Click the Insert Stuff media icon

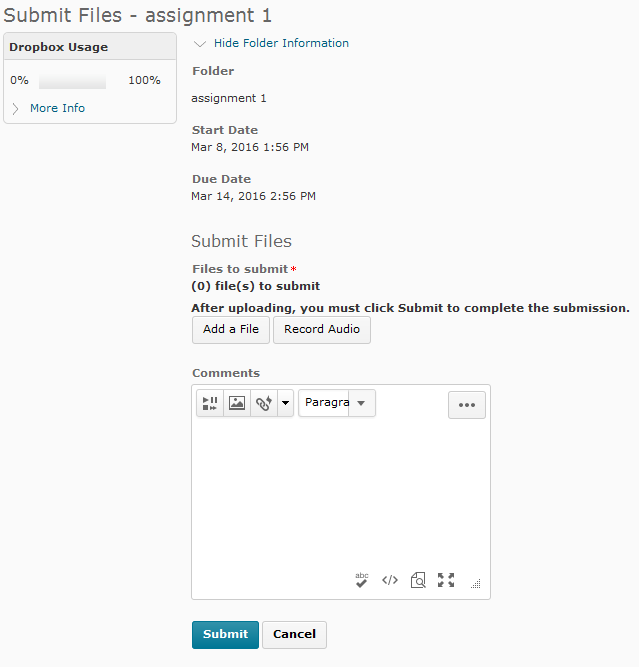(210, 403)
